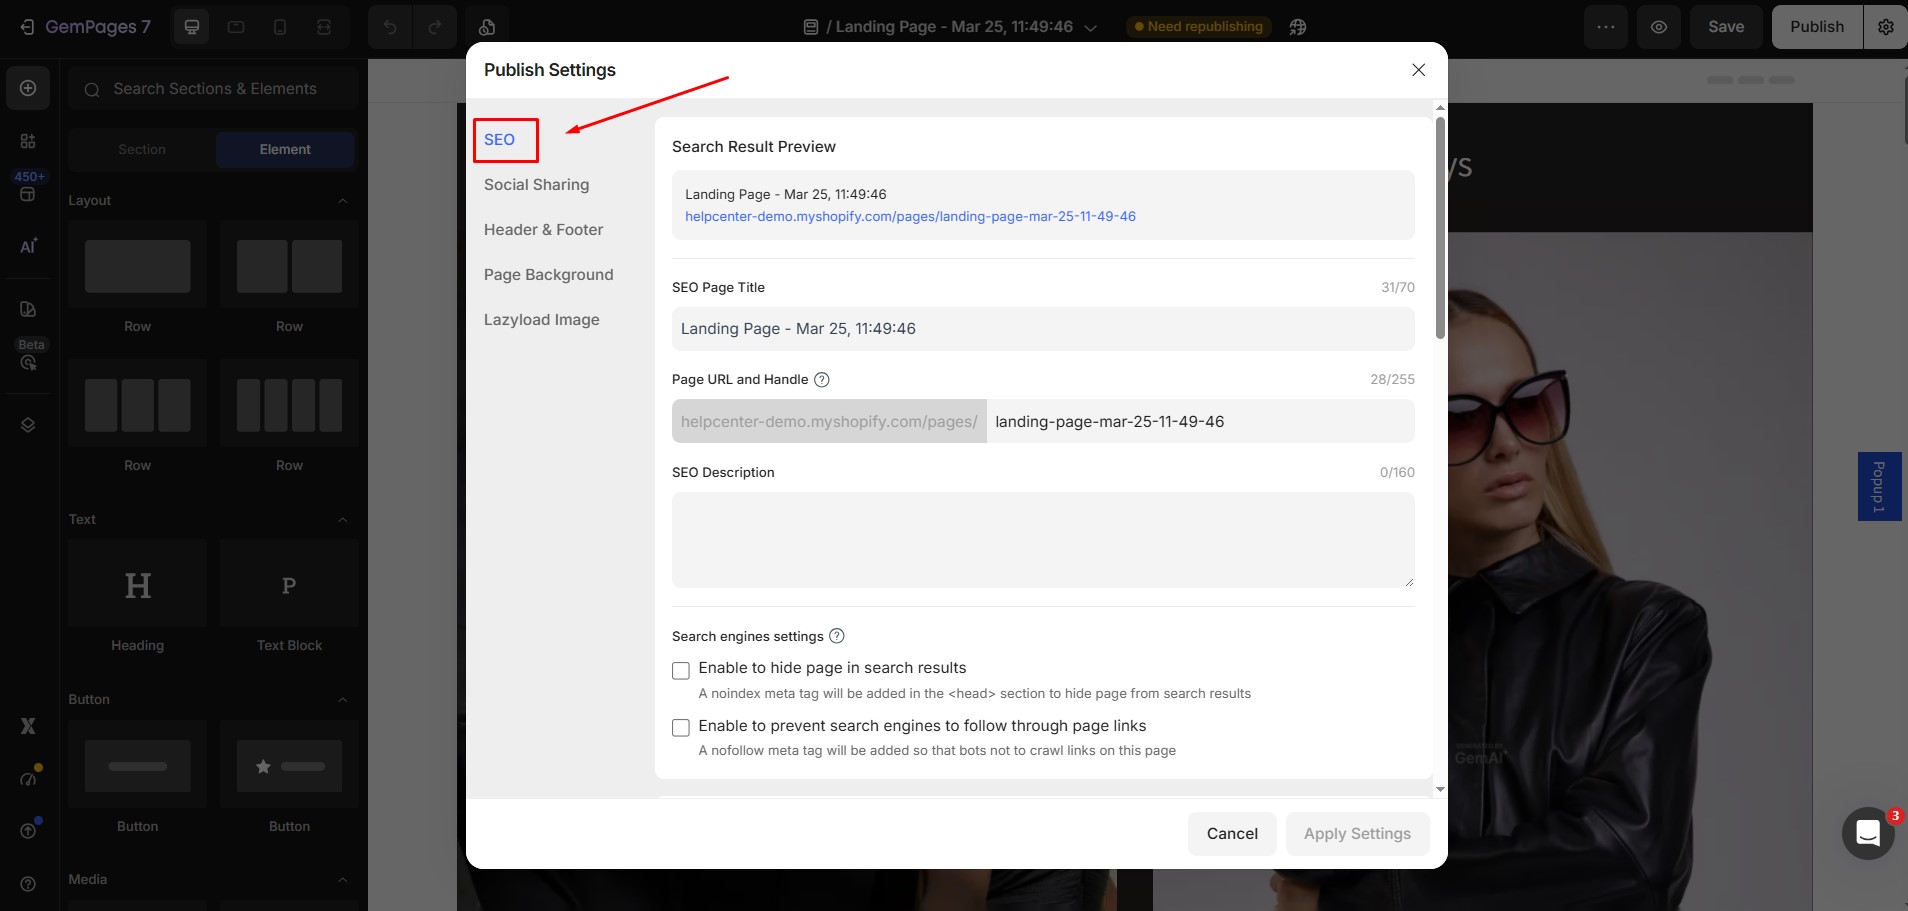
Task: Switch to the Section tab
Action: [142, 149]
